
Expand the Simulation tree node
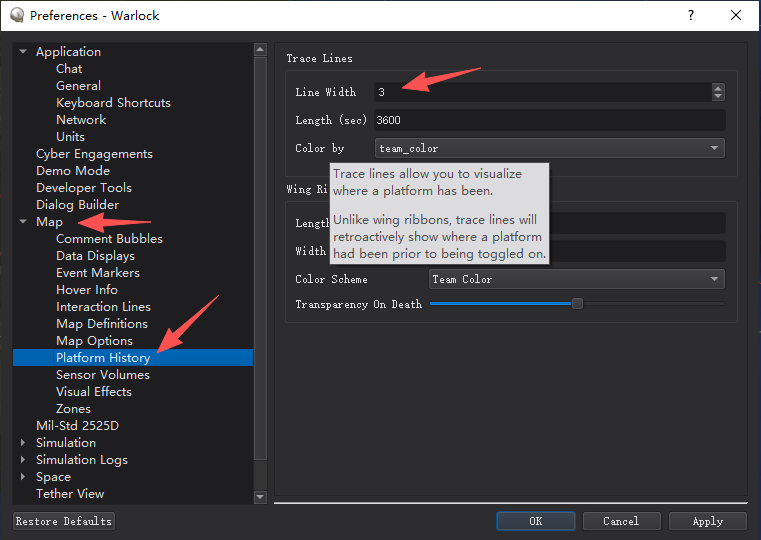[x=23, y=442]
